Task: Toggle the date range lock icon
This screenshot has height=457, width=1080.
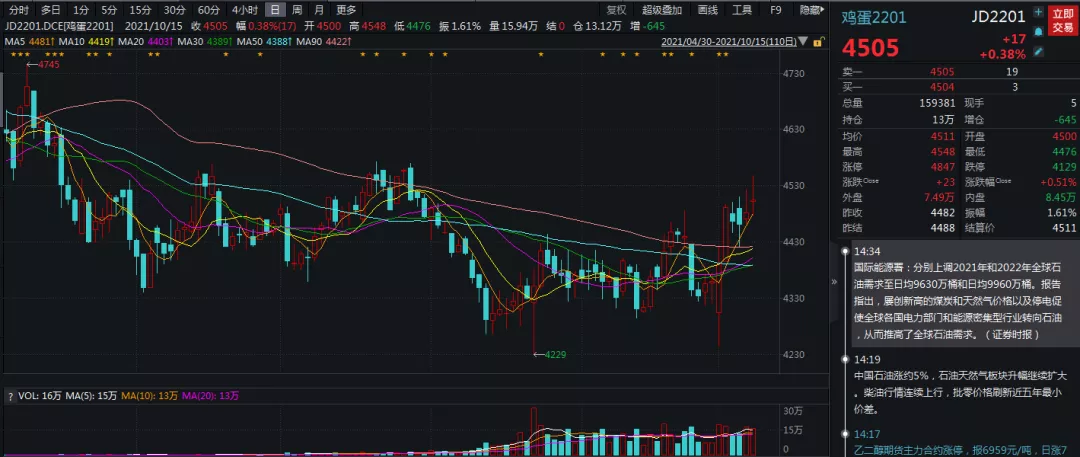Action: point(818,42)
